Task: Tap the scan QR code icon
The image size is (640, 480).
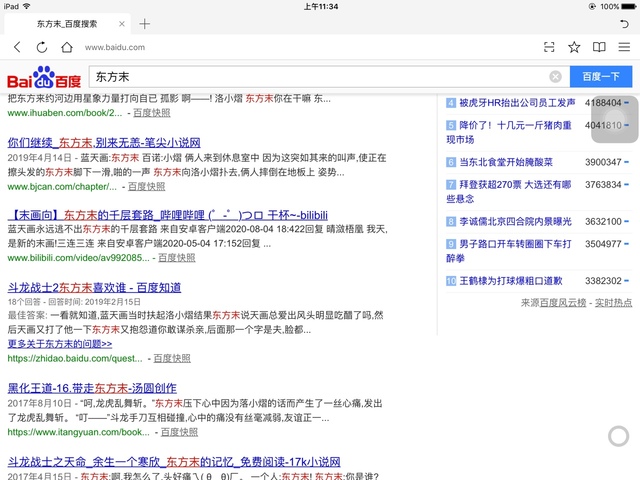Action: [x=549, y=47]
